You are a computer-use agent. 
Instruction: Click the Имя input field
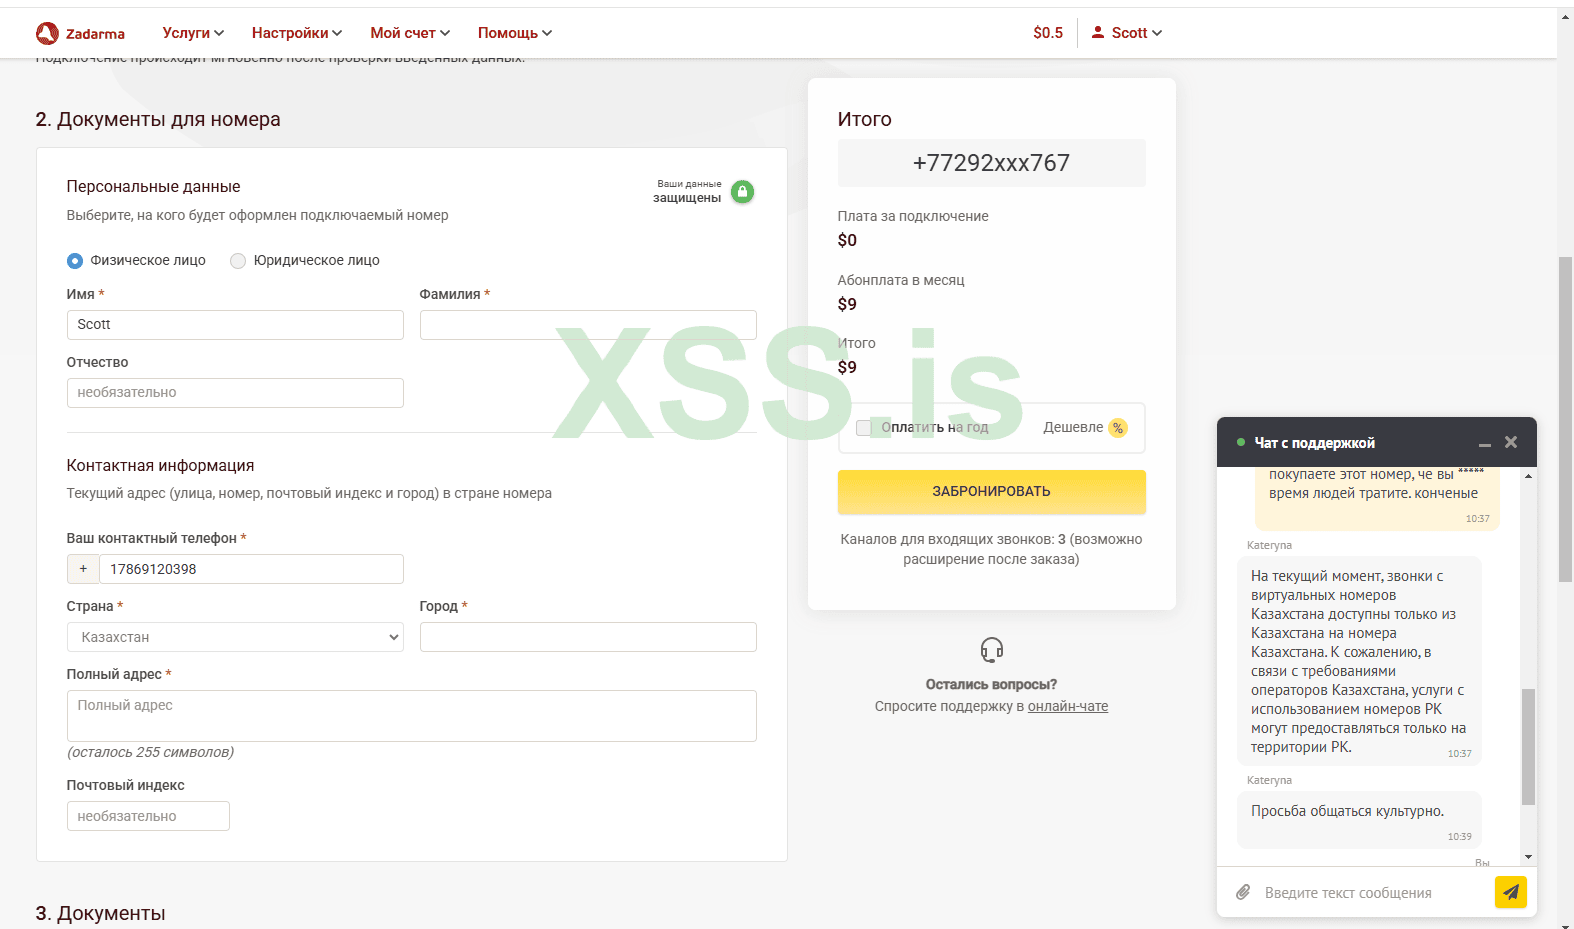pyautogui.click(x=235, y=325)
